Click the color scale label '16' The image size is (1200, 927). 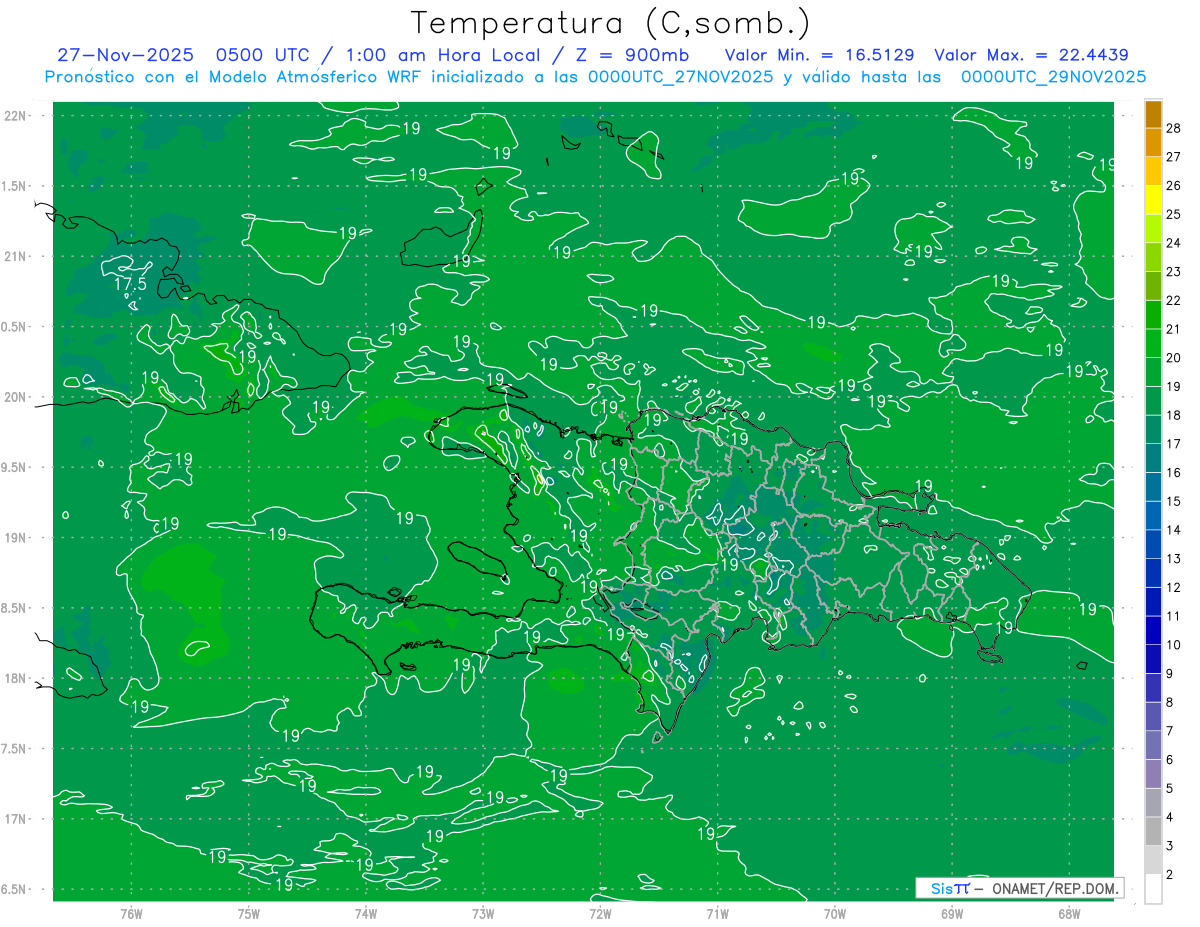(1174, 473)
